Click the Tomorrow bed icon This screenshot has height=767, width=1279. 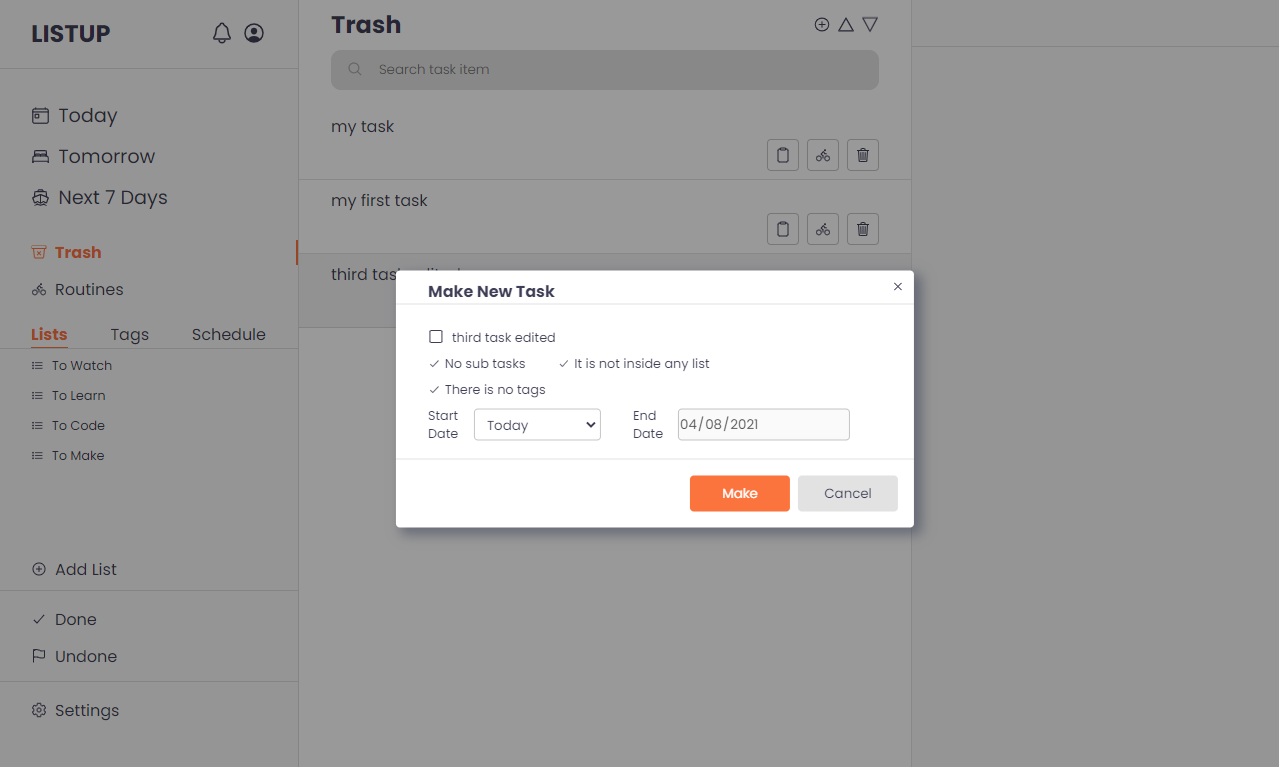click(40, 156)
